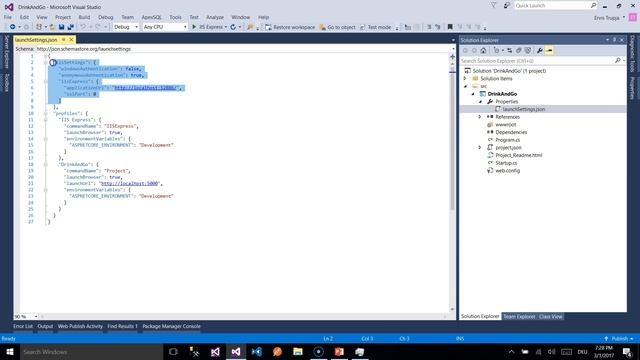This screenshot has height=360, width=640.
Task: Open the Package Manager Console tab
Action: (171, 326)
